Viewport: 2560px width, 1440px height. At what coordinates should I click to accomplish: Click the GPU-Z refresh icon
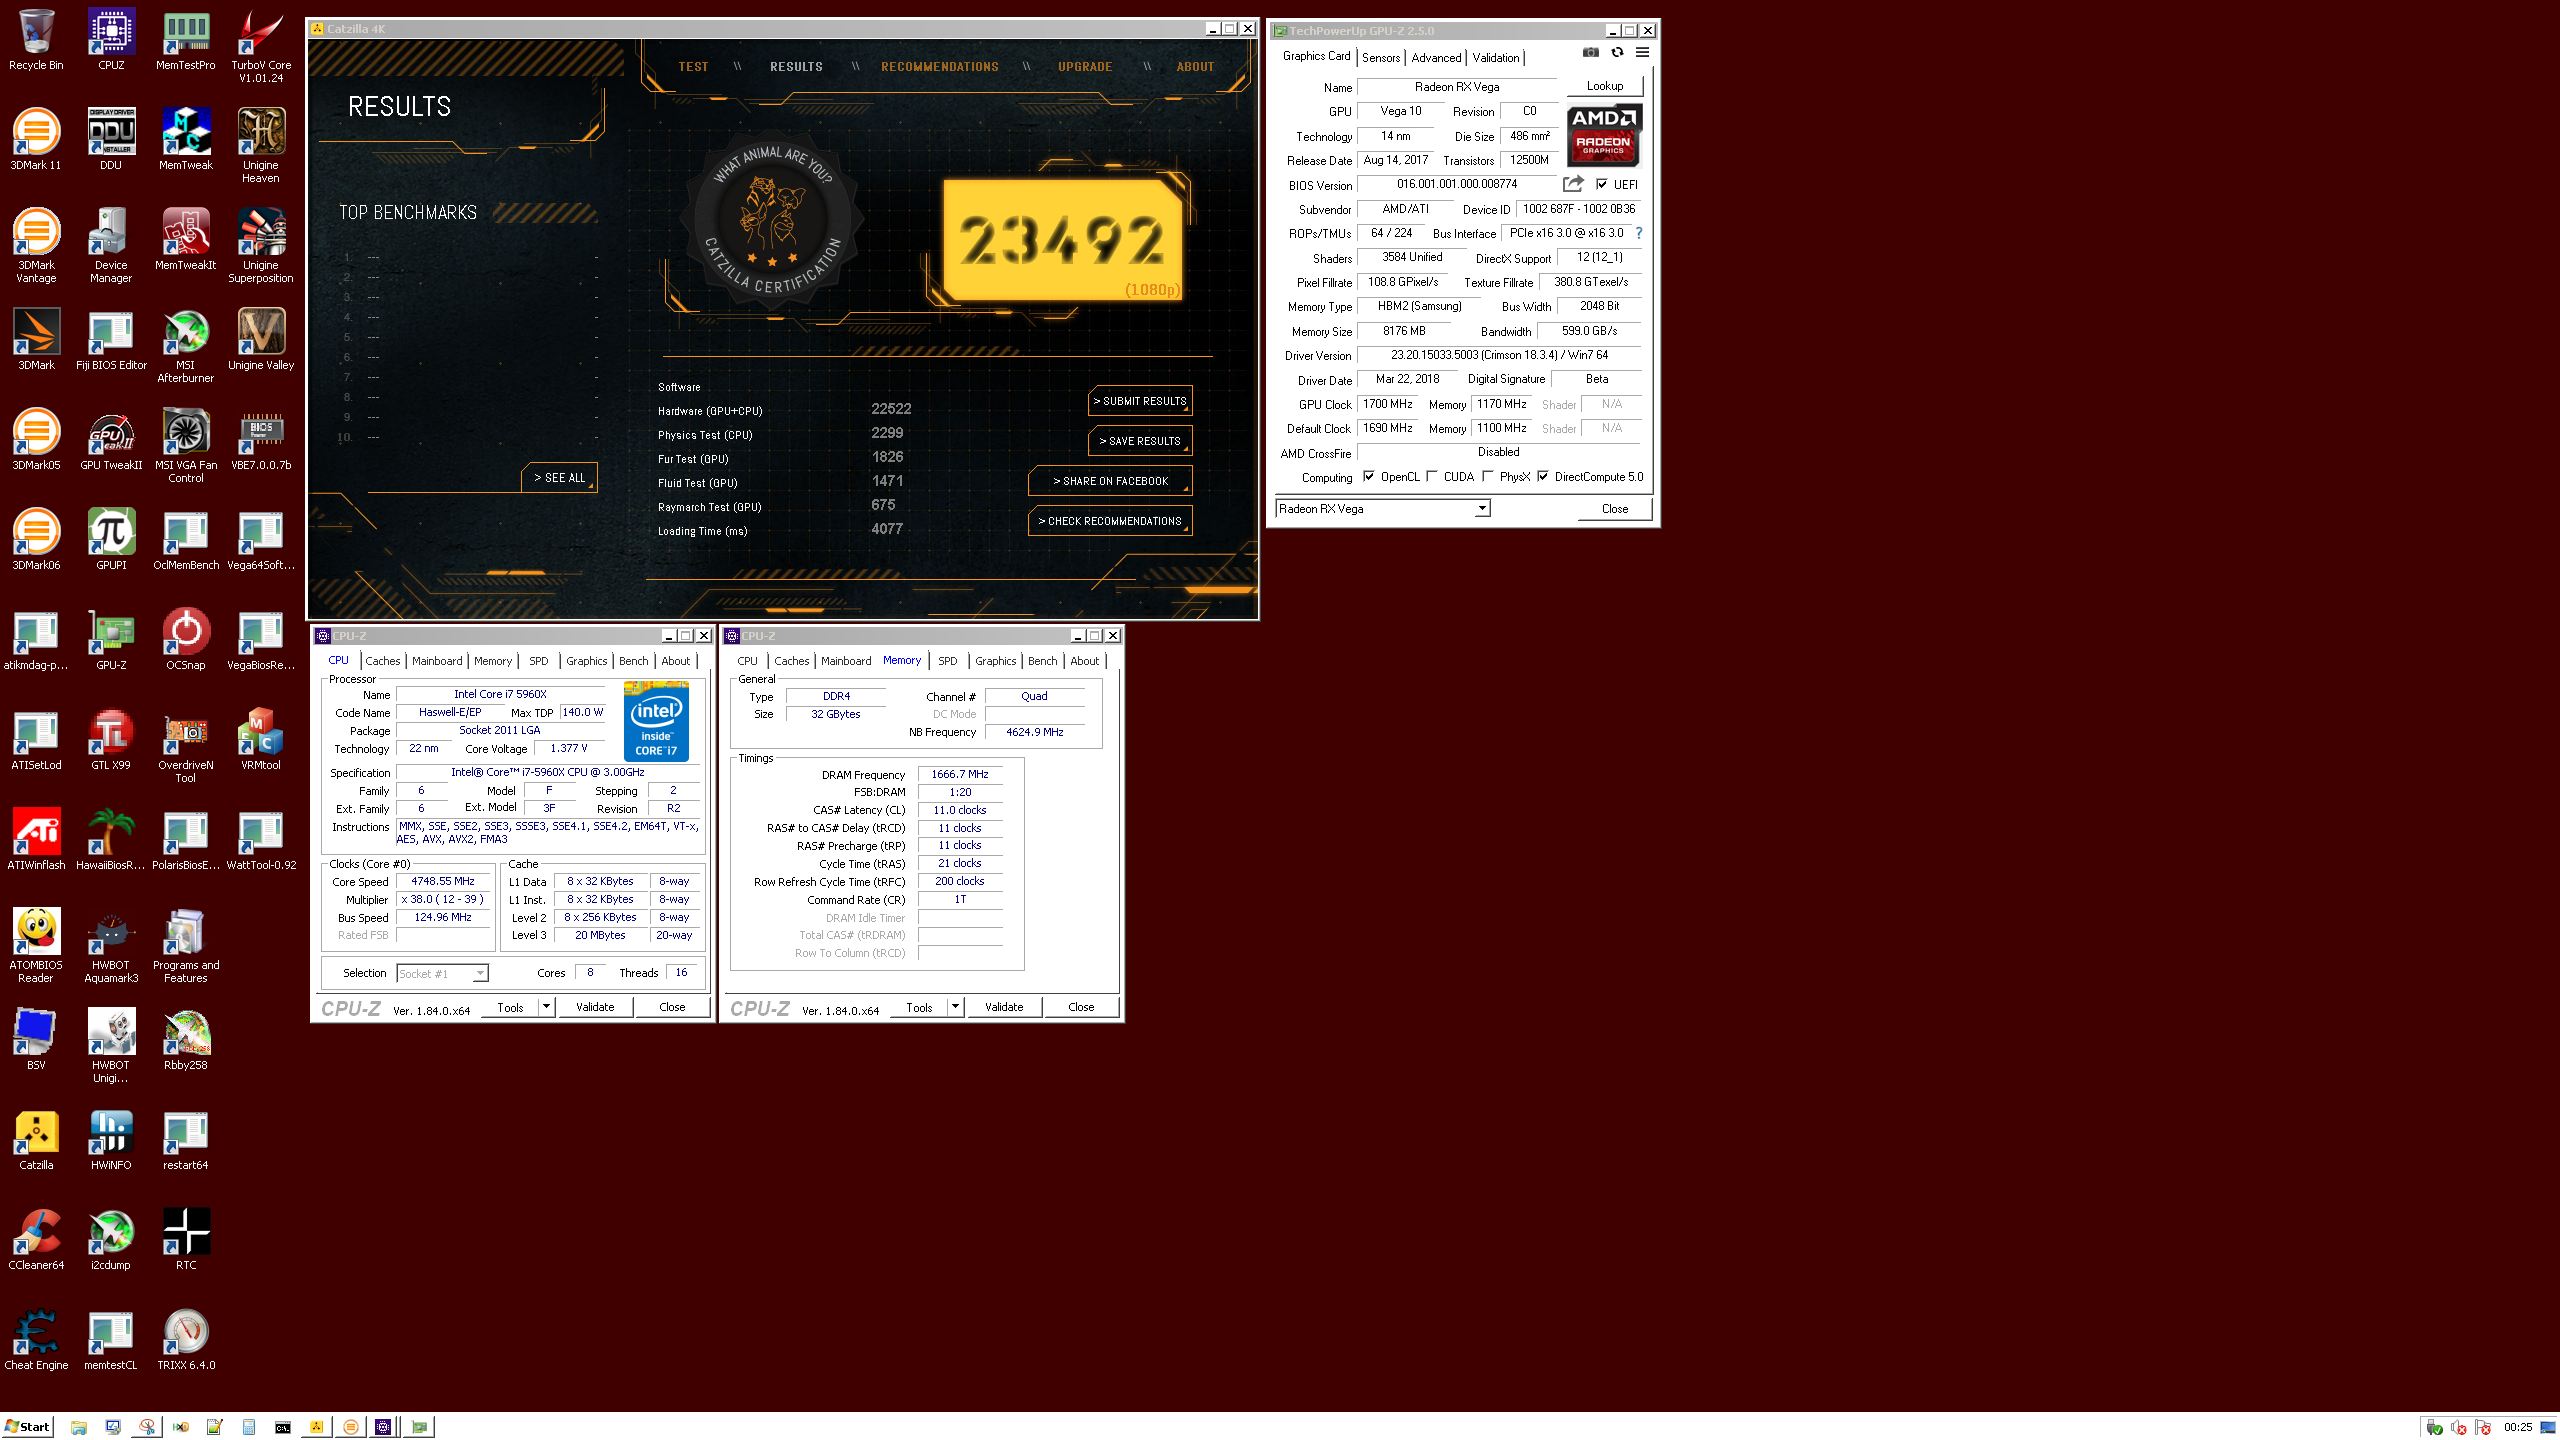[x=1617, y=53]
